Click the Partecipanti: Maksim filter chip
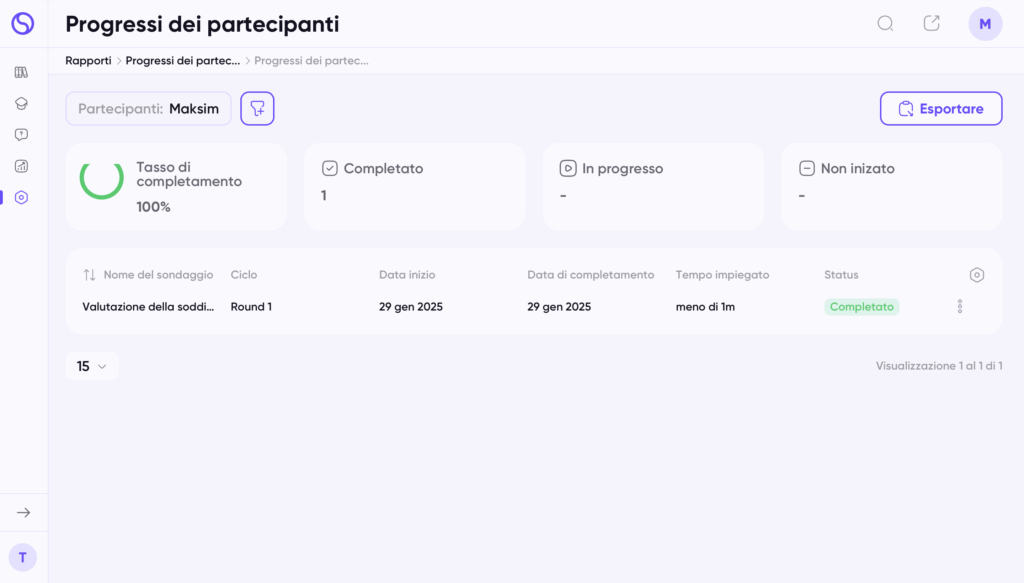The image size is (1024, 583). click(x=148, y=108)
